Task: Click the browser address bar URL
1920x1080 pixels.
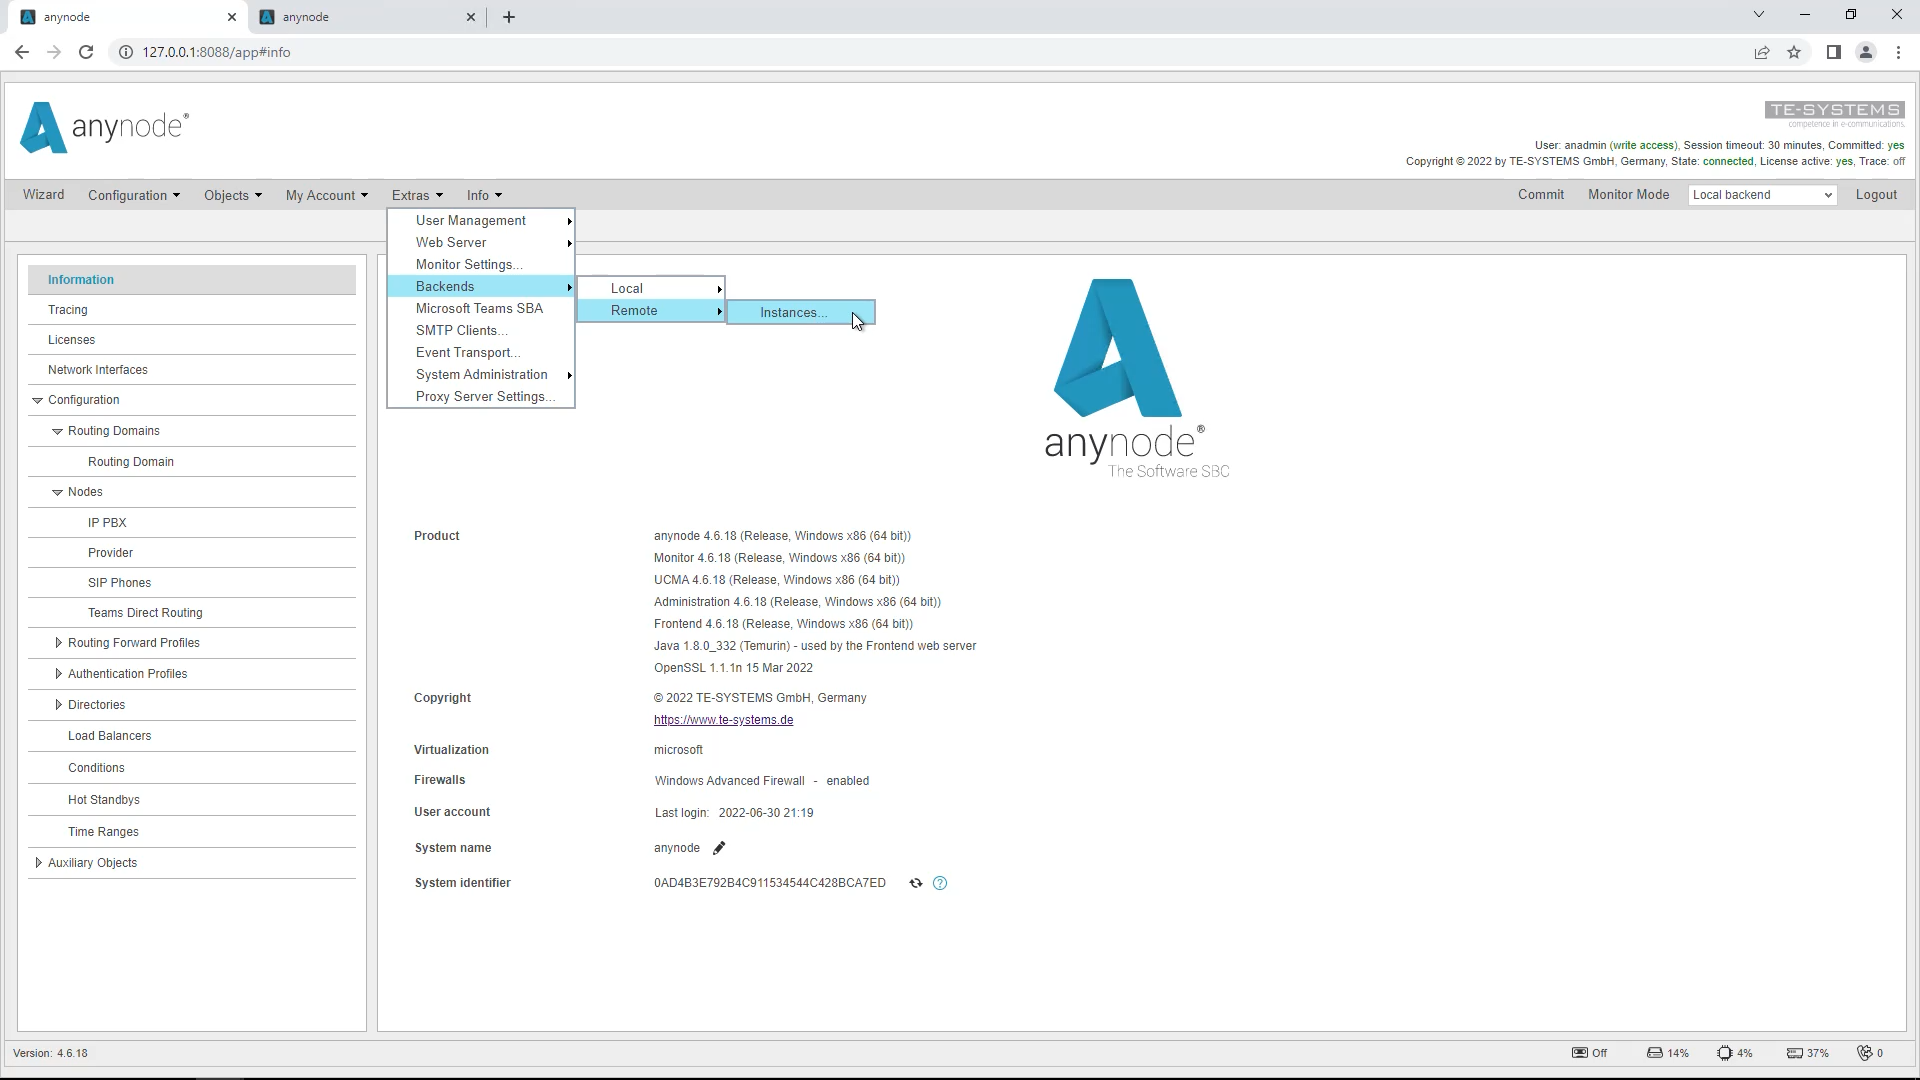Action: [216, 52]
